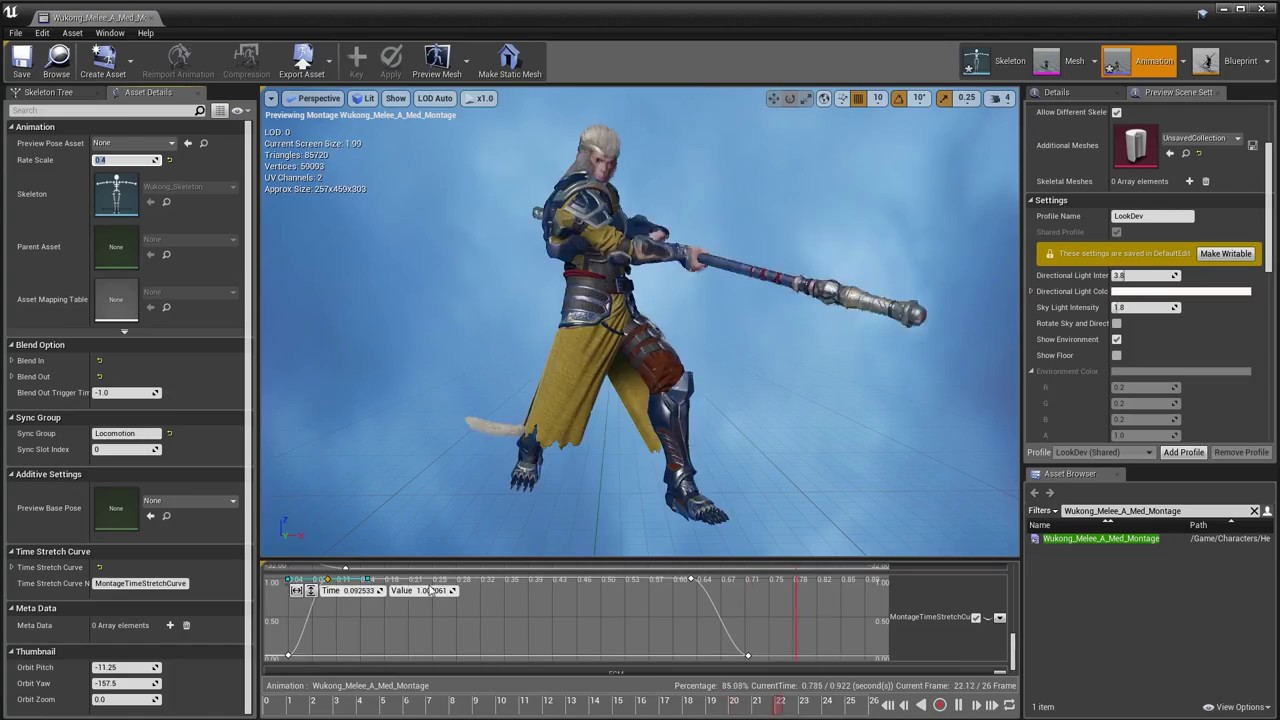Reset Rate Scale to default
1280x720 pixels.
[x=170, y=160]
